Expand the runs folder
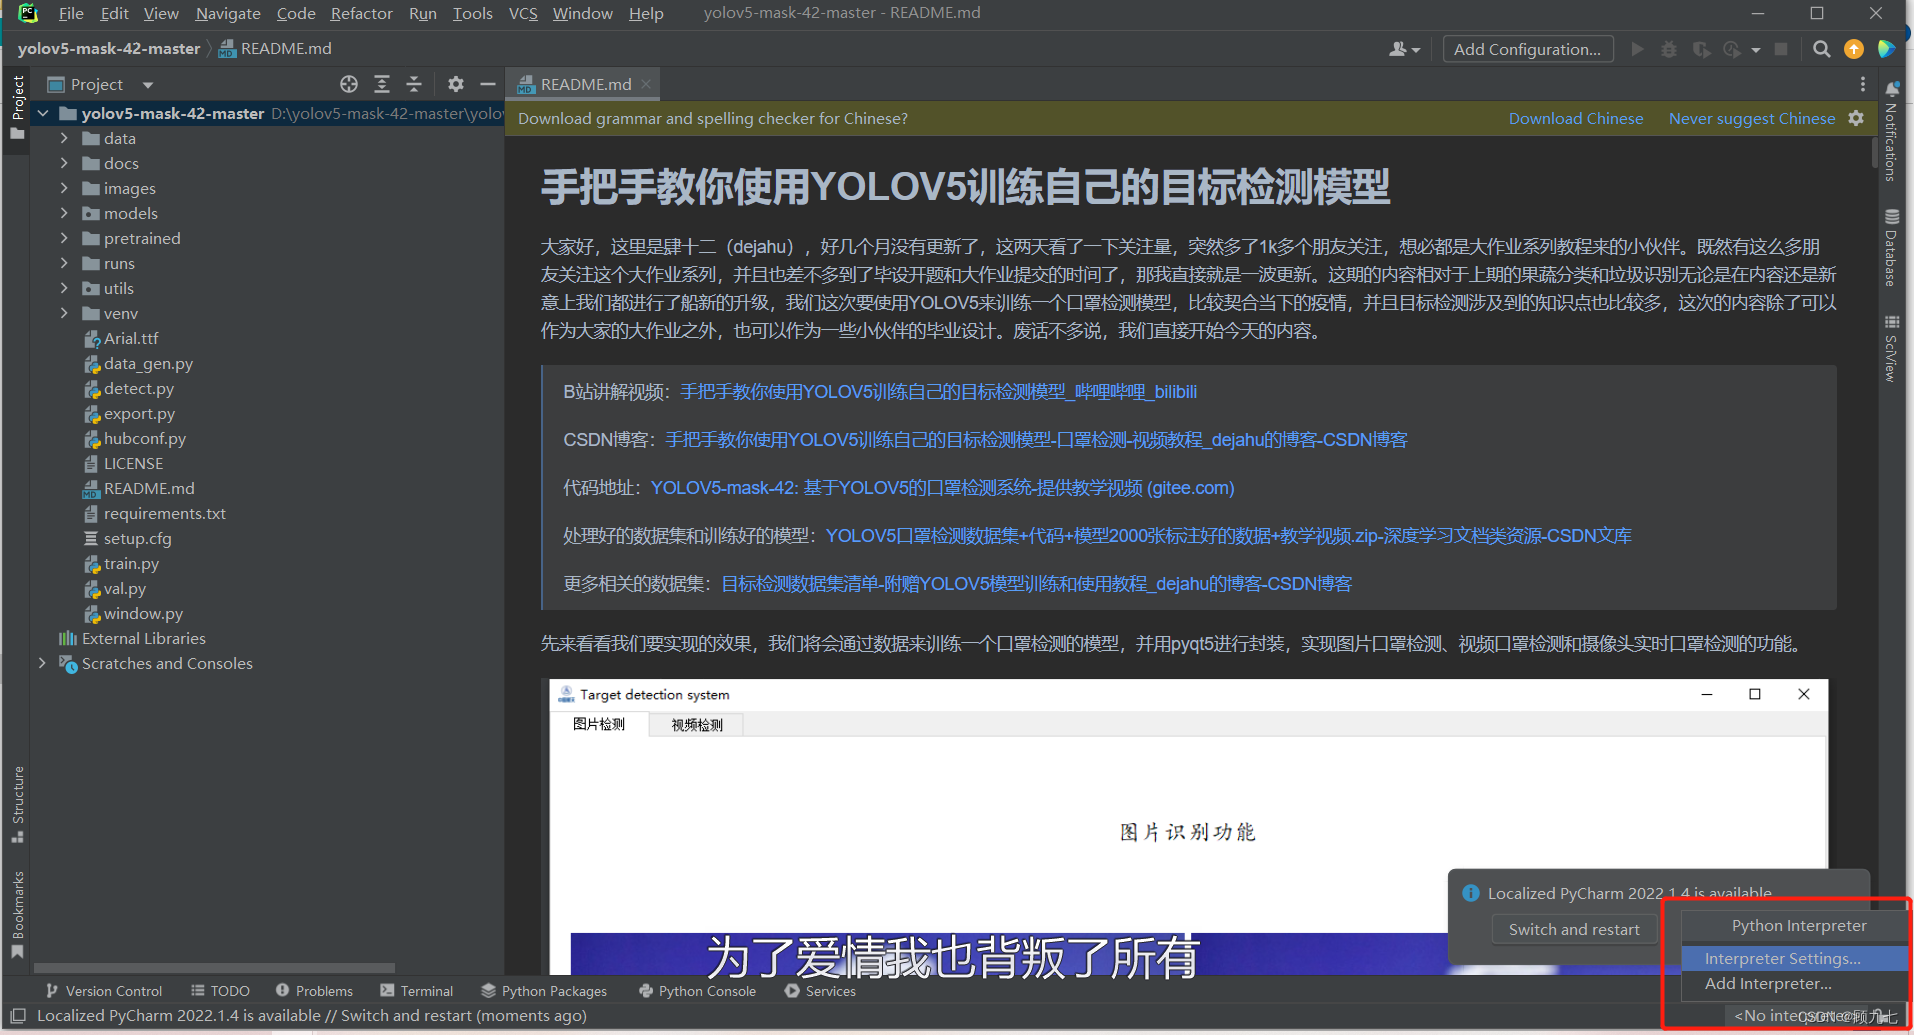 click(64, 263)
